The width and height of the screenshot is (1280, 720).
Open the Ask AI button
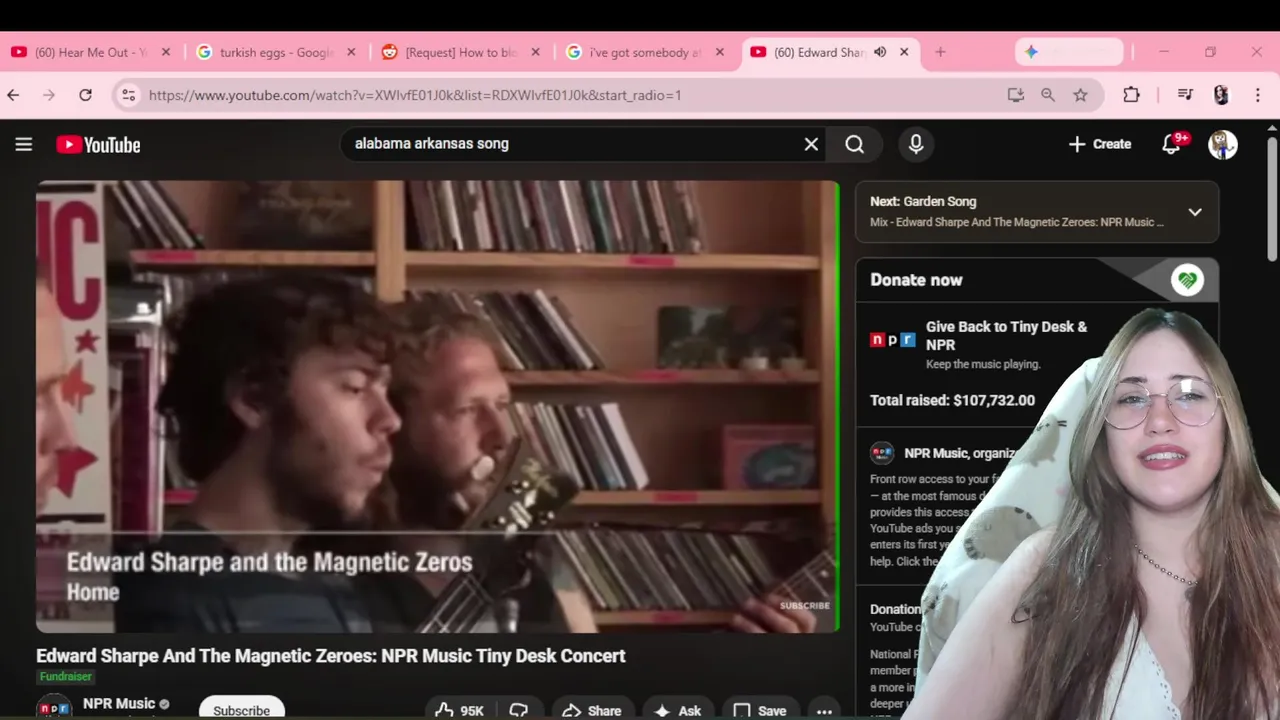[678, 710]
